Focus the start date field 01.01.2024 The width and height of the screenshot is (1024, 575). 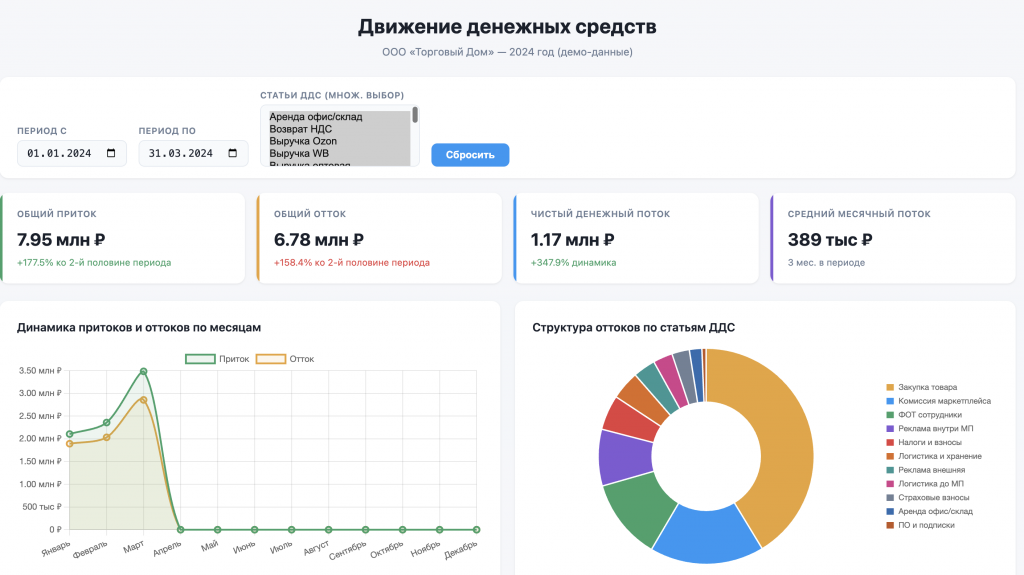(x=72, y=154)
